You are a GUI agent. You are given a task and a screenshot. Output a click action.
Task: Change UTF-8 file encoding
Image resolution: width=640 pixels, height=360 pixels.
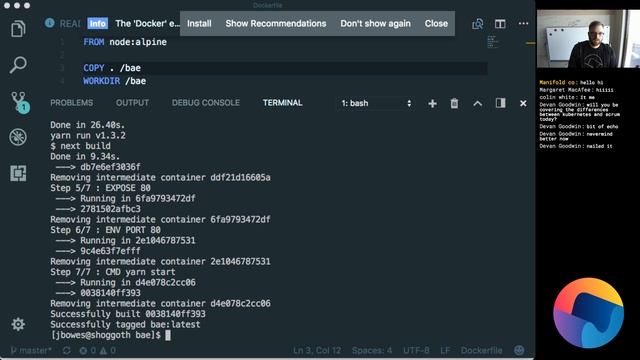416,350
